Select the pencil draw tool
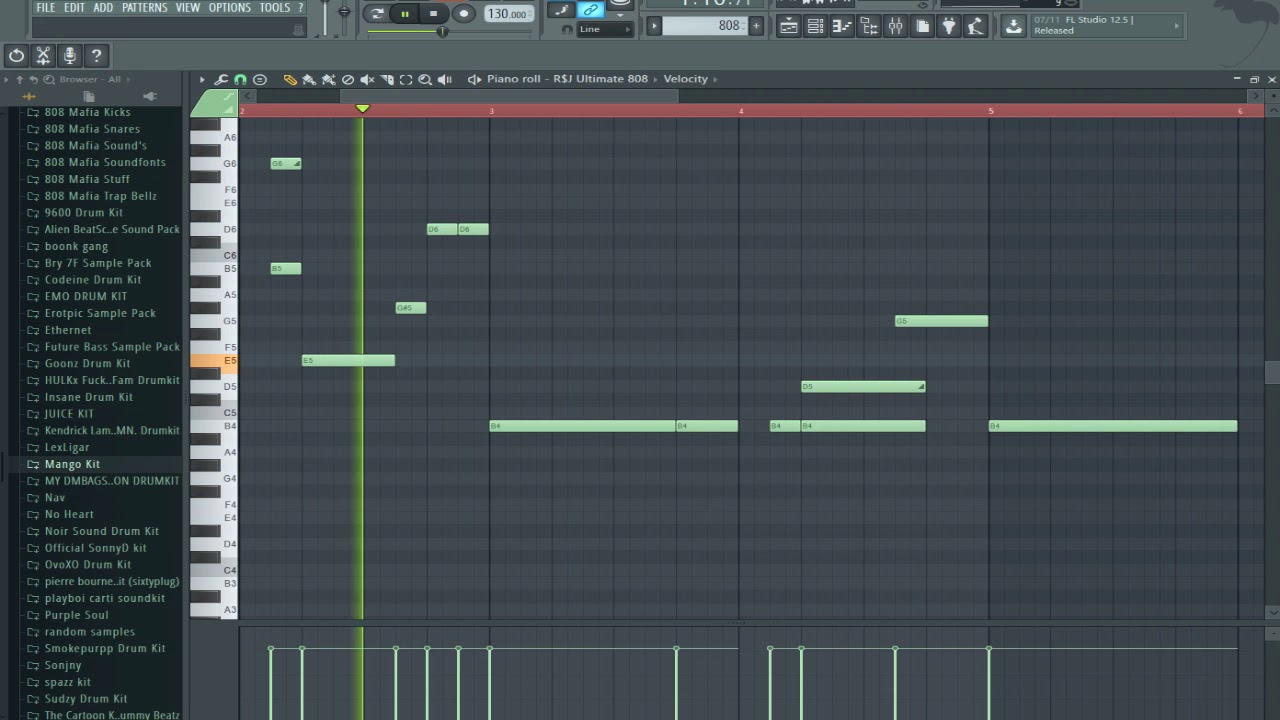Screen dimensions: 1280x720 click(290, 79)
